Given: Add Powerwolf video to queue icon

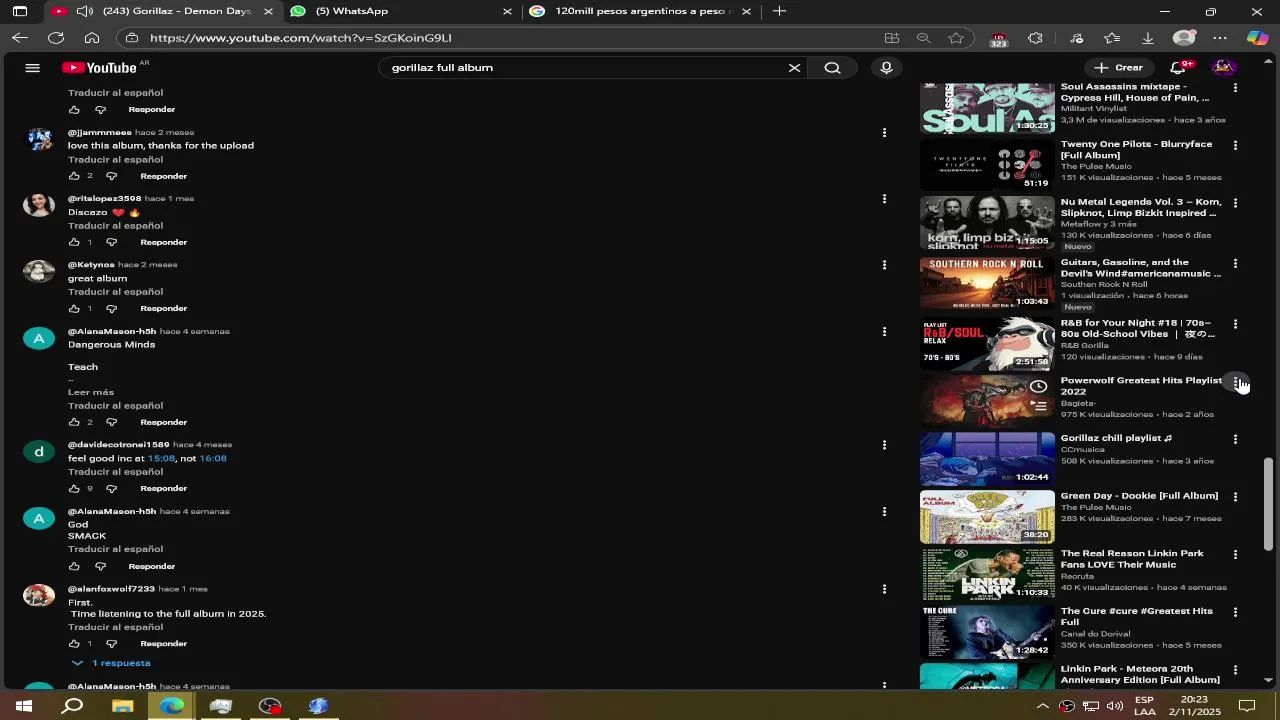Looking at the screenshot, I should (1040, 407).
